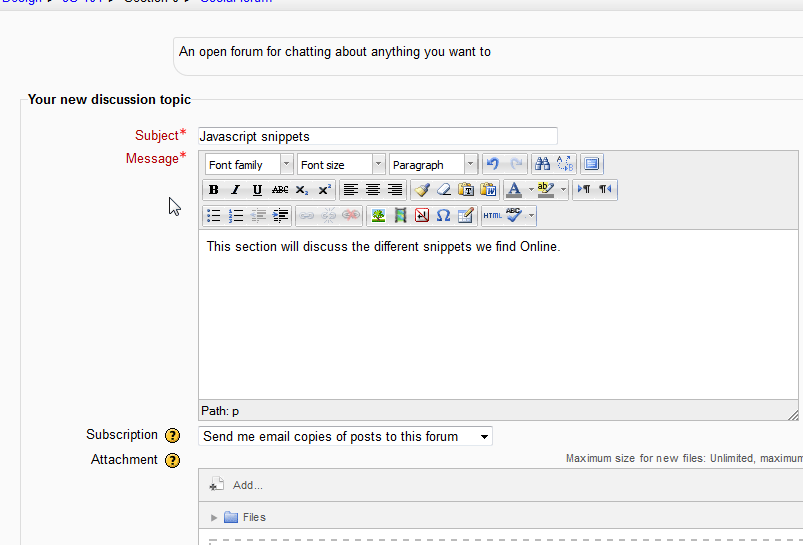Open the text color picker arrow

pos(531,190)
